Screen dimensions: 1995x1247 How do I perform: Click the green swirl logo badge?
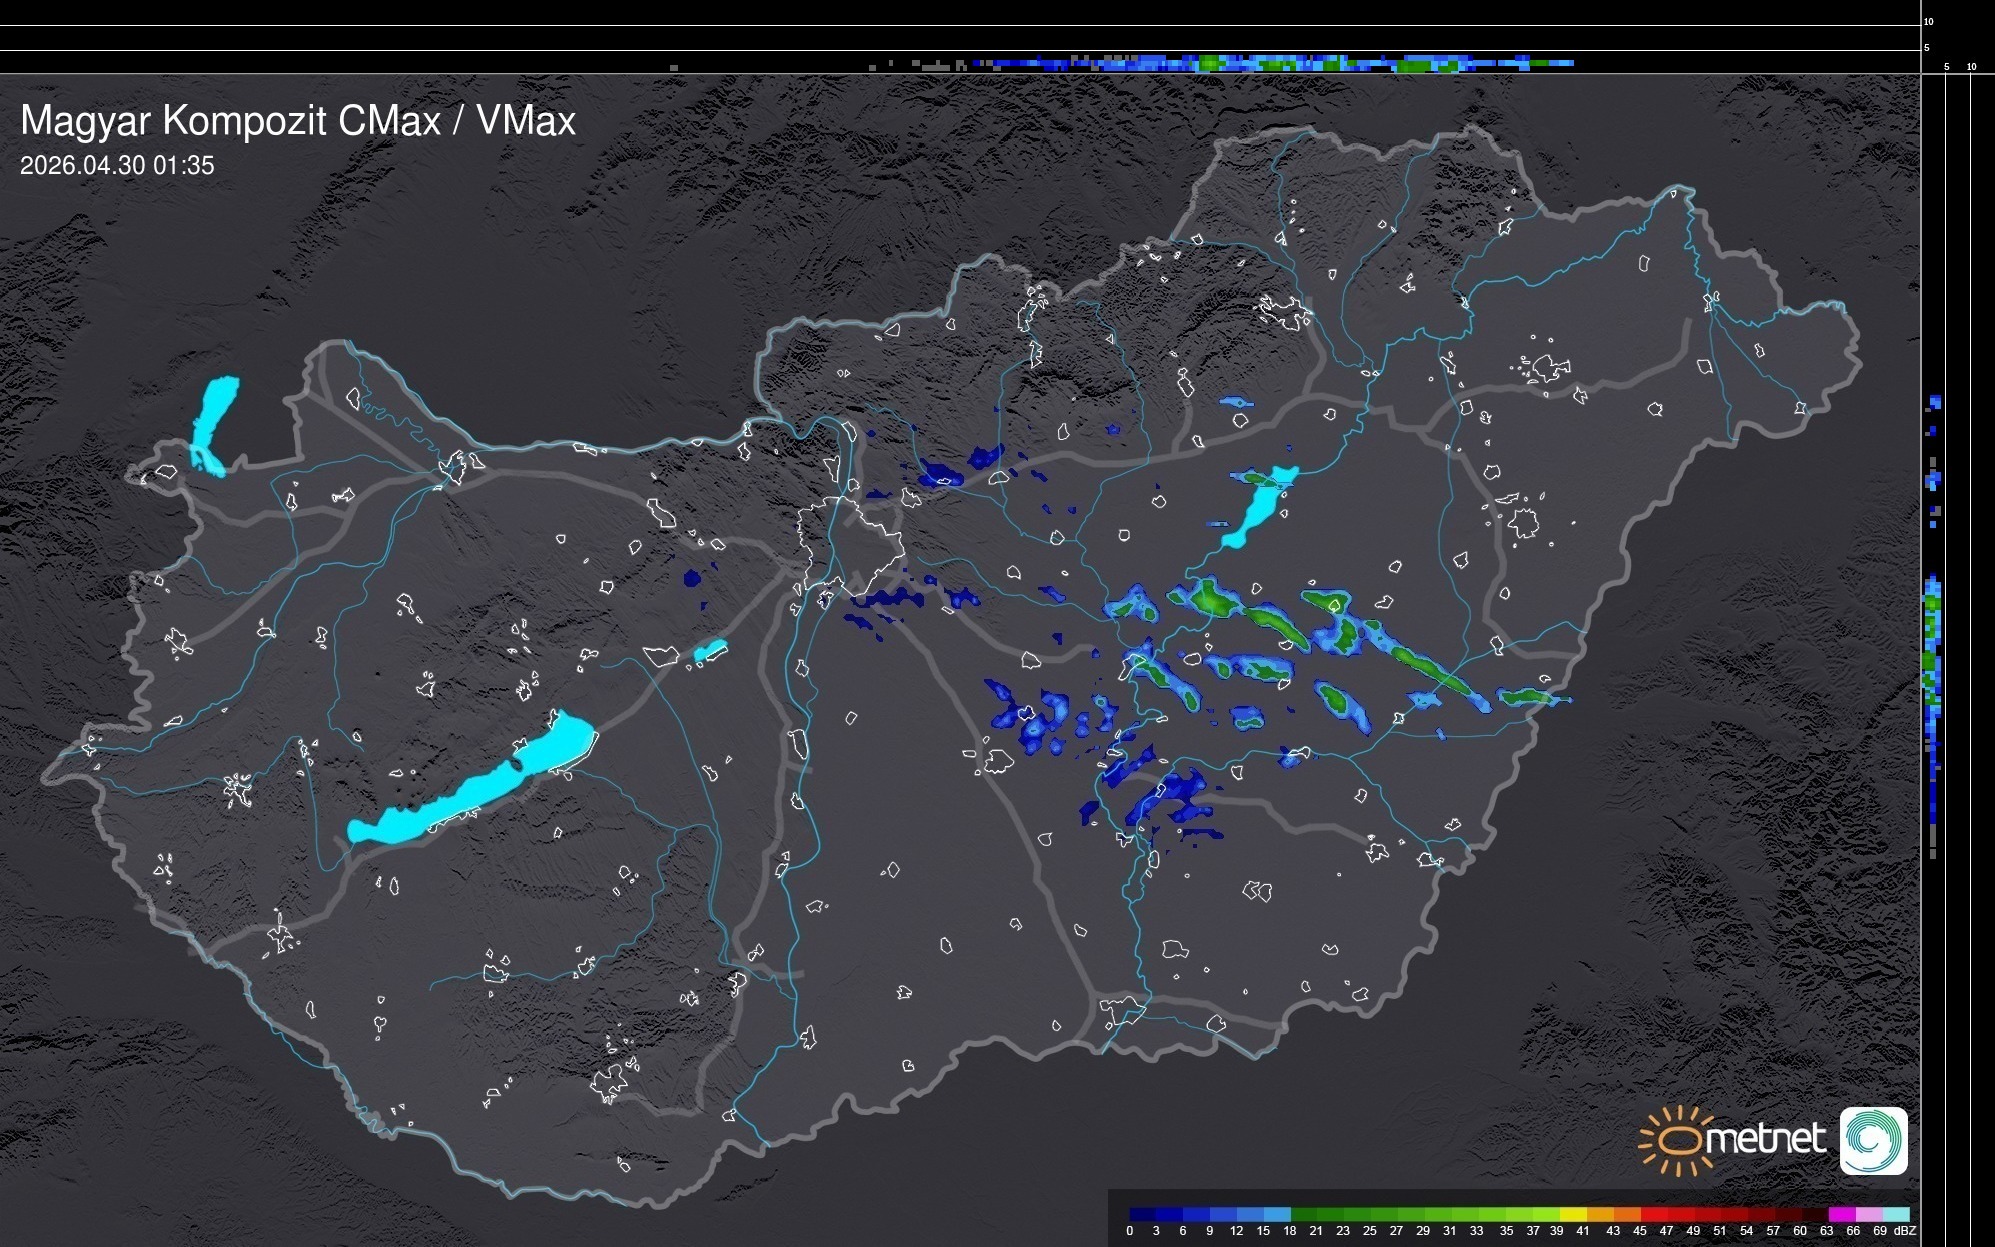coord(1873,1140)
